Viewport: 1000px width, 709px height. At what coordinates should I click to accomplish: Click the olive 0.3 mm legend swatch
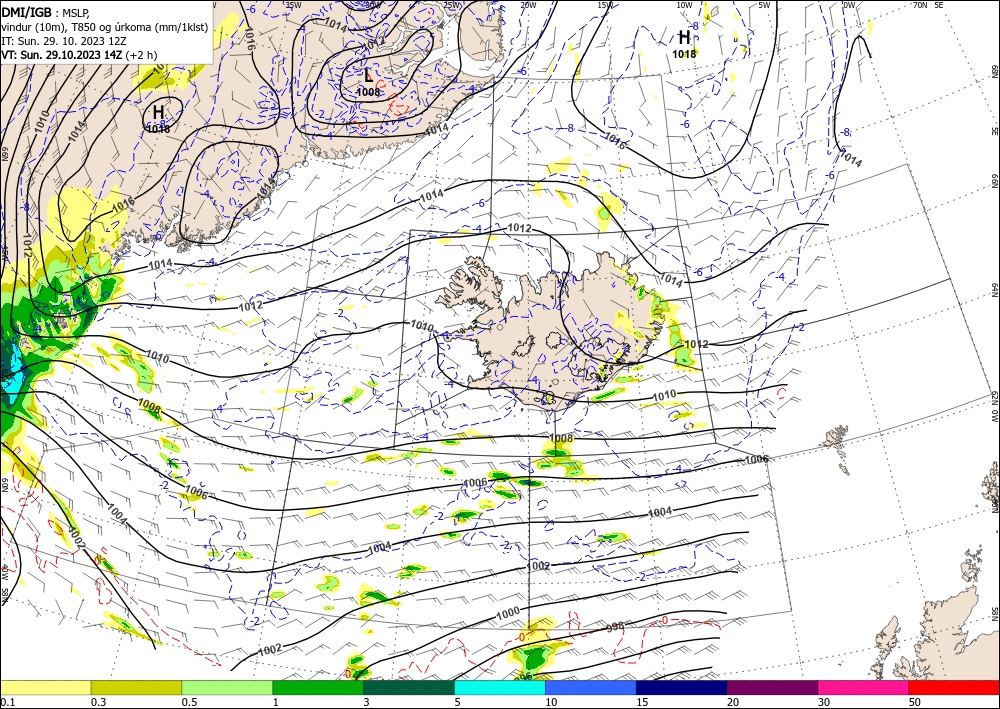click(136, 687)
